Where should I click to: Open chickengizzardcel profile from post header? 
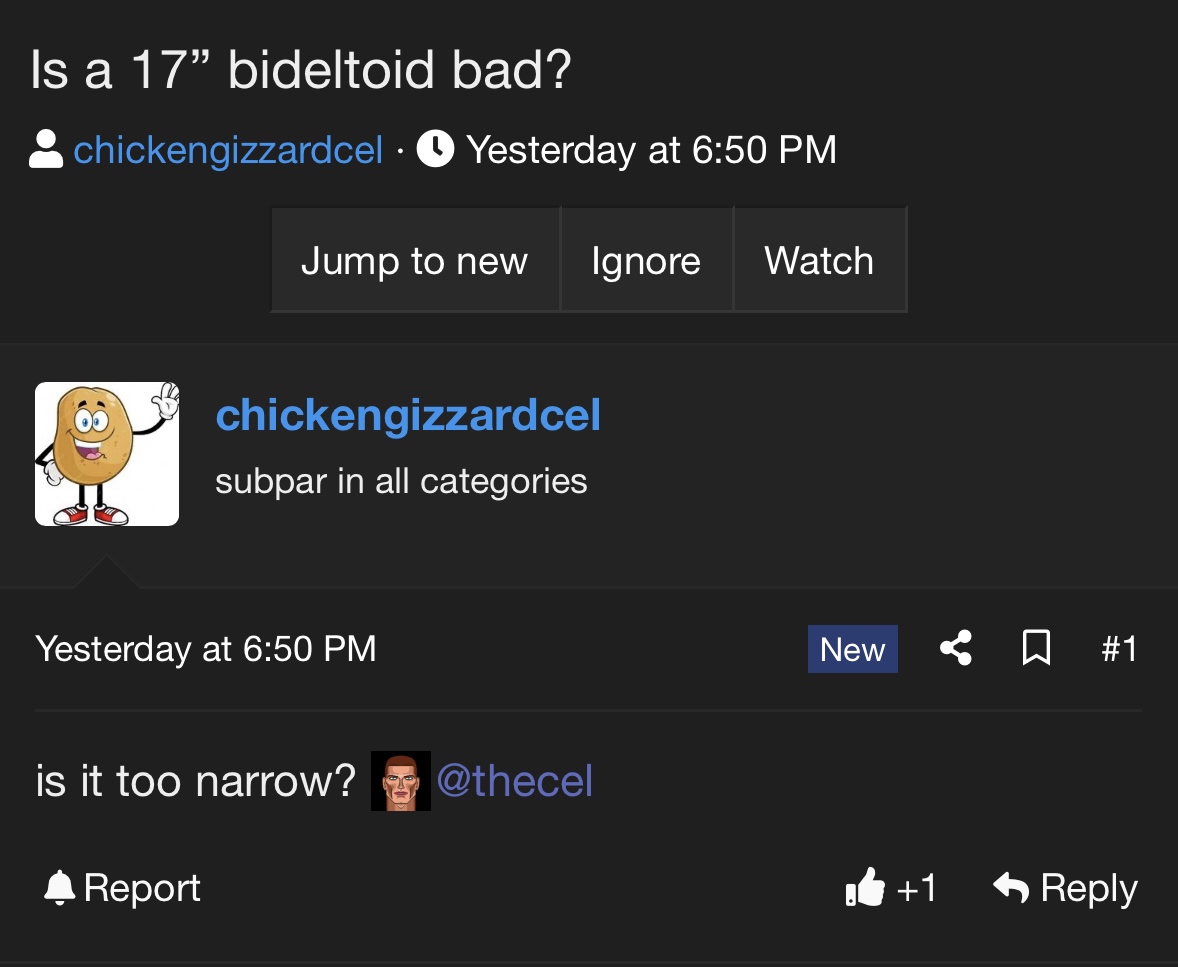pyautogui.click(x=408, y=415)
